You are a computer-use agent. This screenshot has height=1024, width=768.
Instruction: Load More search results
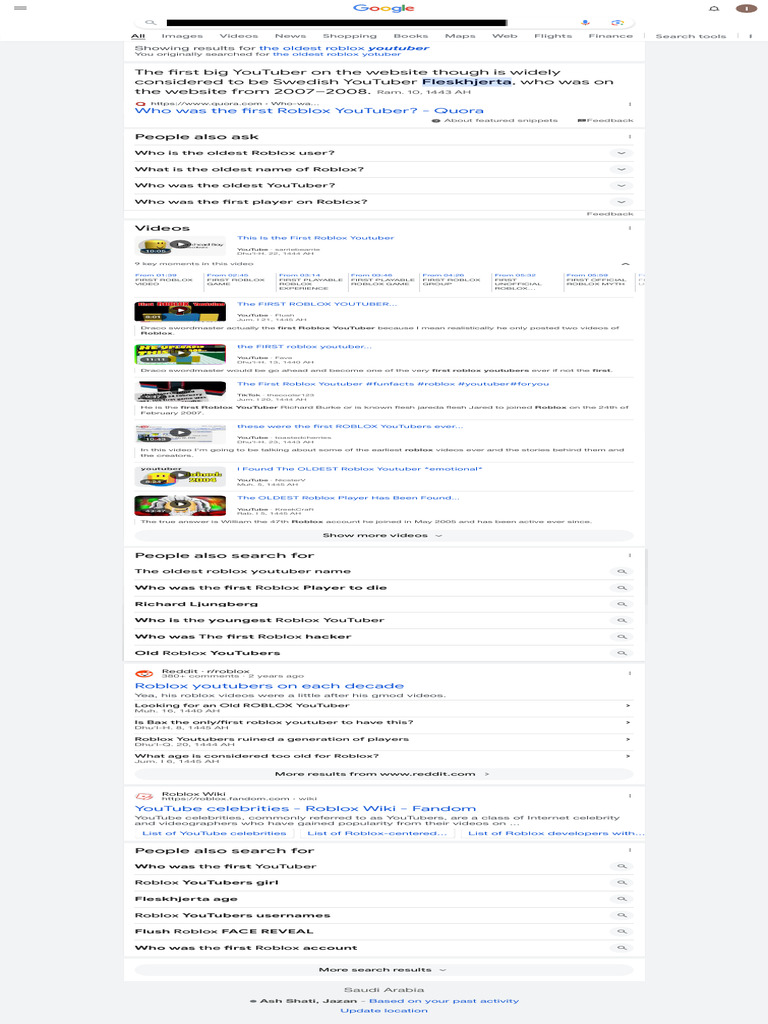pos(383,970)
